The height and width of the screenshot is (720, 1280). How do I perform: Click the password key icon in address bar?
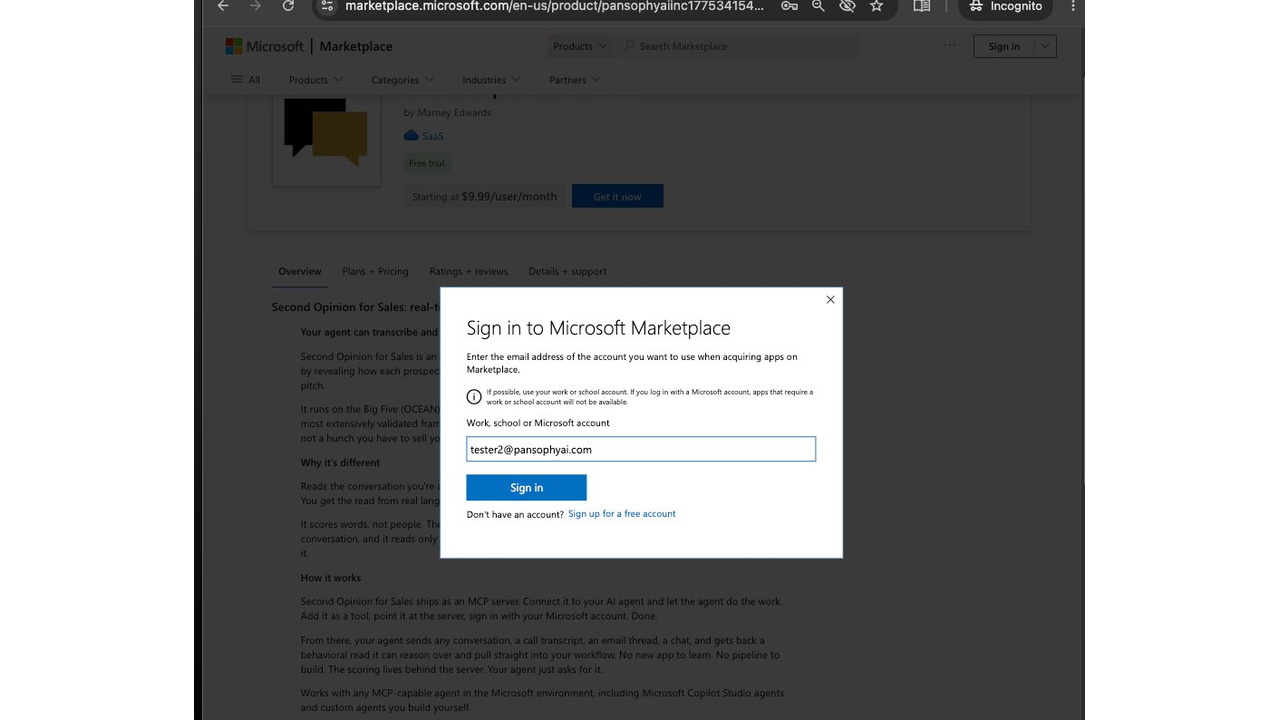coord(789,6)
